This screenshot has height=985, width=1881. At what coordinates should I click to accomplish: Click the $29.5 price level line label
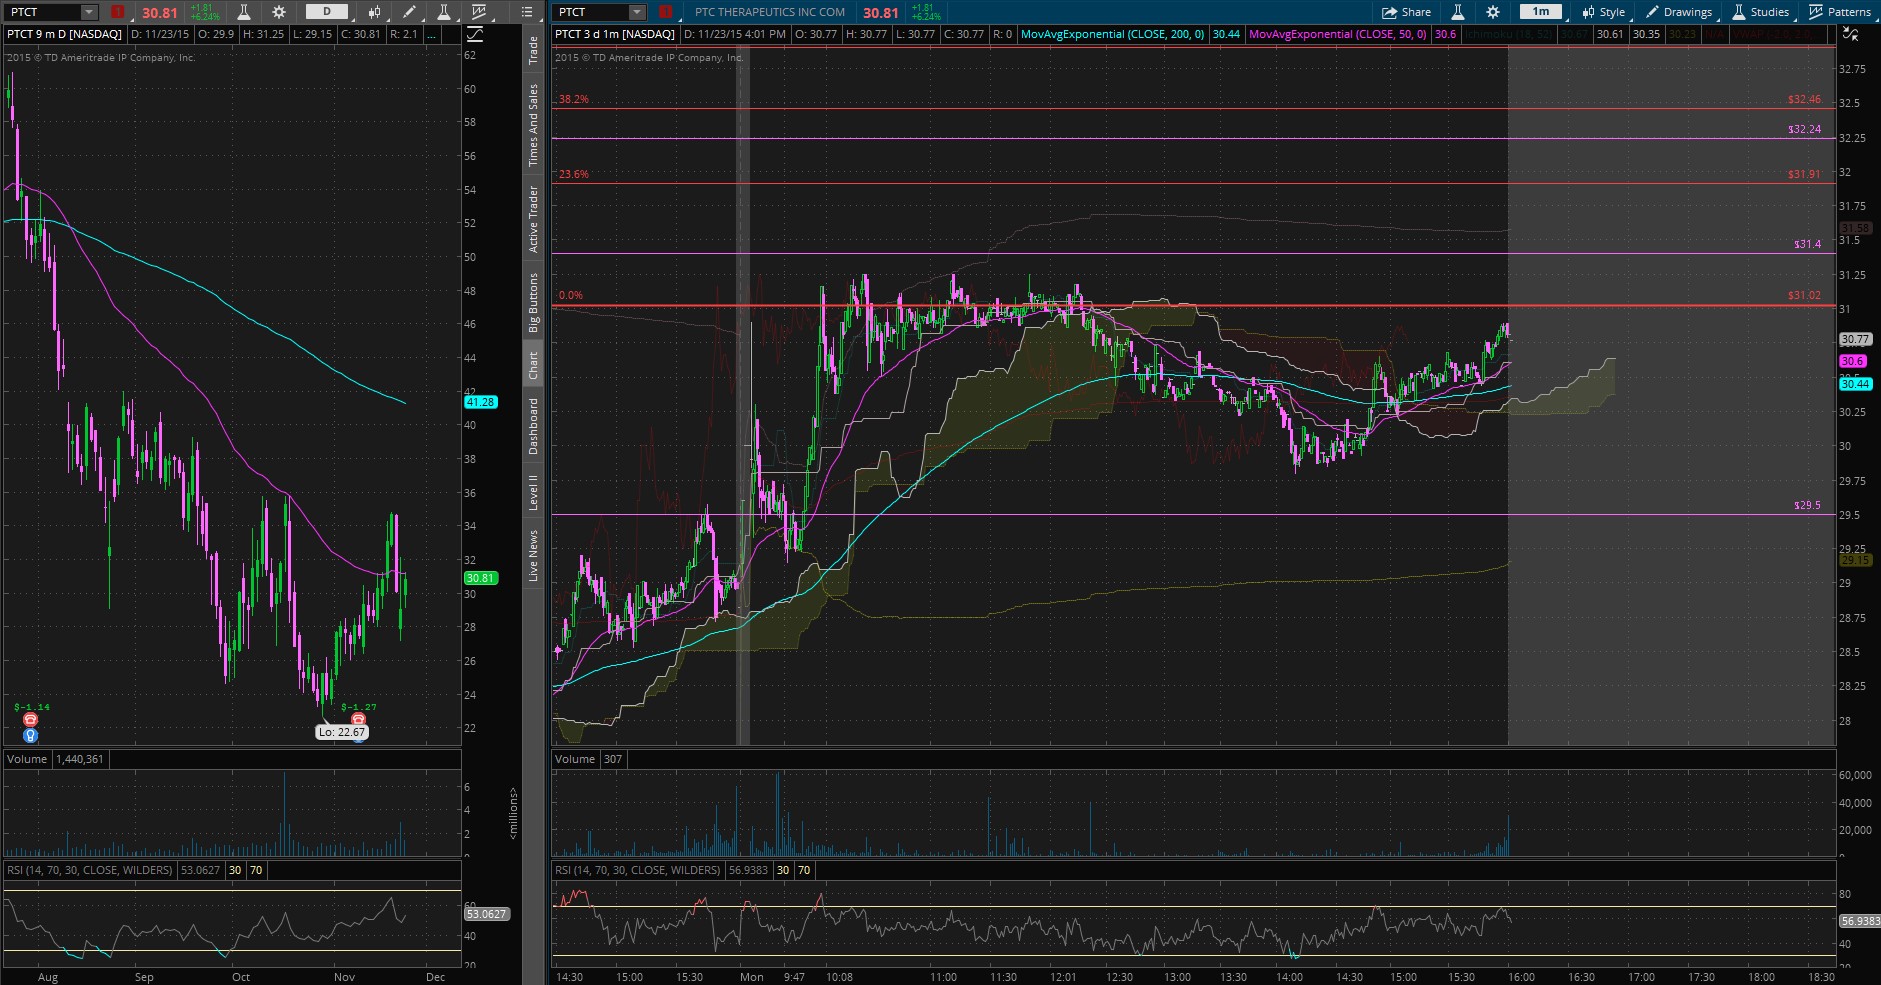(x=1807, y=506)
